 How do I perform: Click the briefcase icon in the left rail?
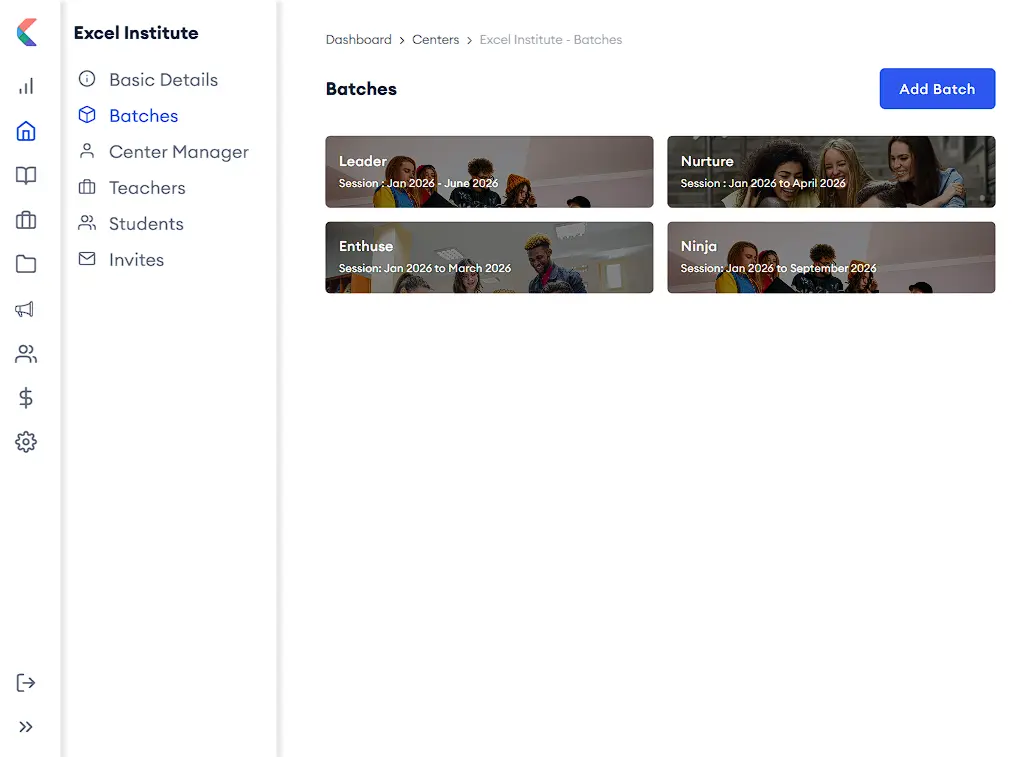26,220
